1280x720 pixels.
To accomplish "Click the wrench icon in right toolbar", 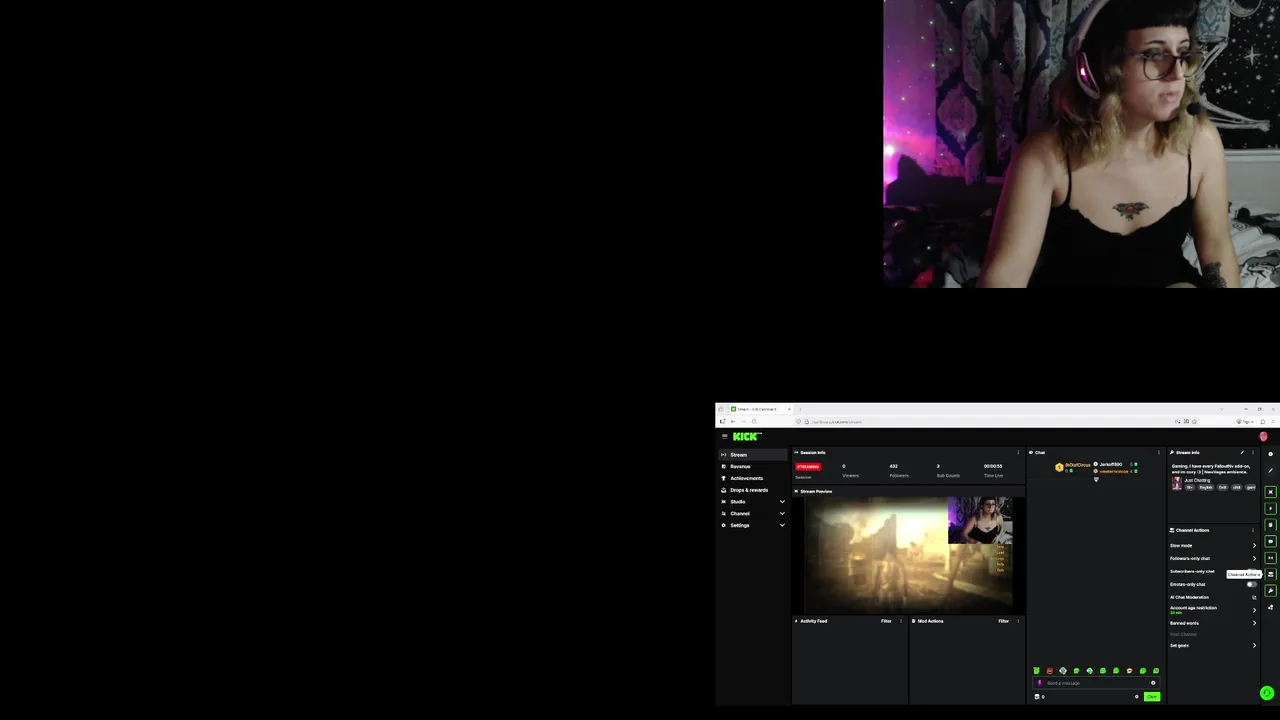I will coord(1271,591).
